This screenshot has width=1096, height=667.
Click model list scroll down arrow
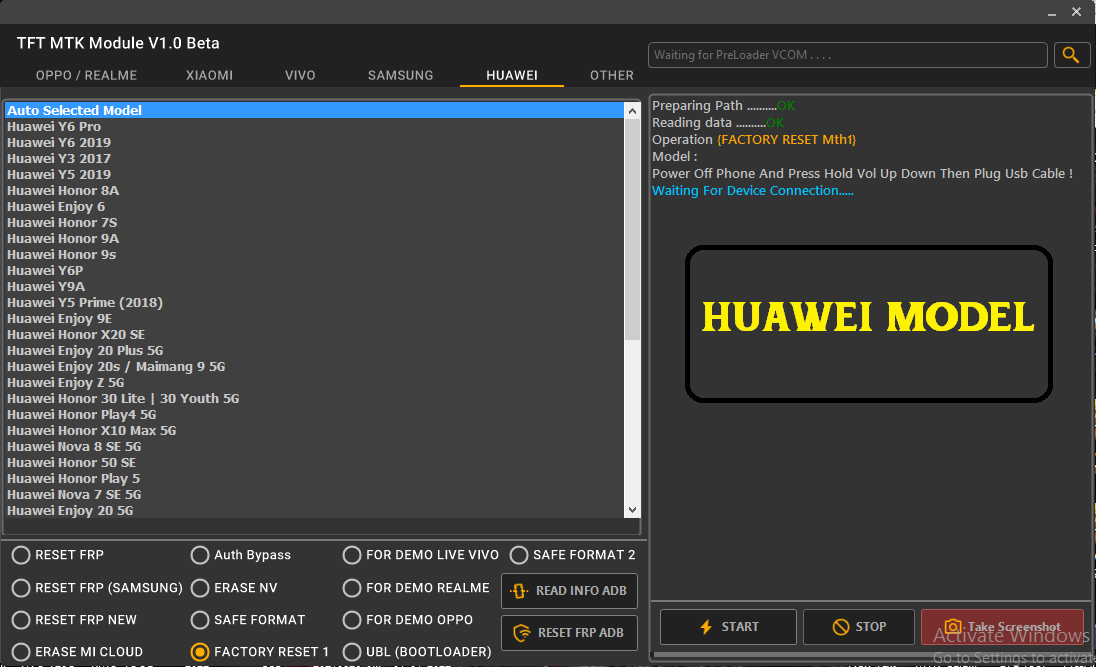click(x=632, y=510)
